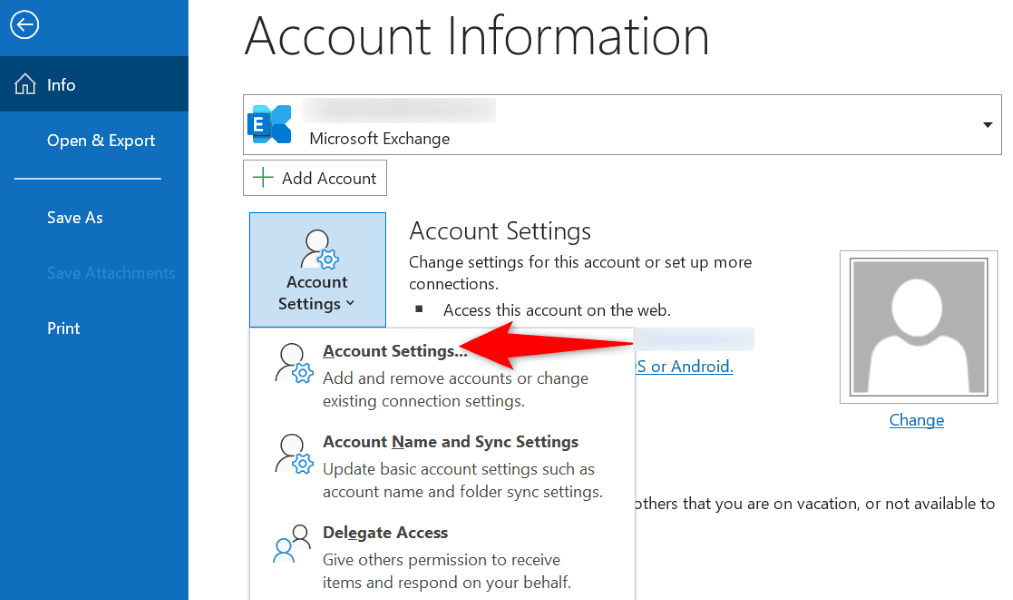Screen dimensions: 1013x600
Task: Click the Info home icon
Action: tap(25, 85)
